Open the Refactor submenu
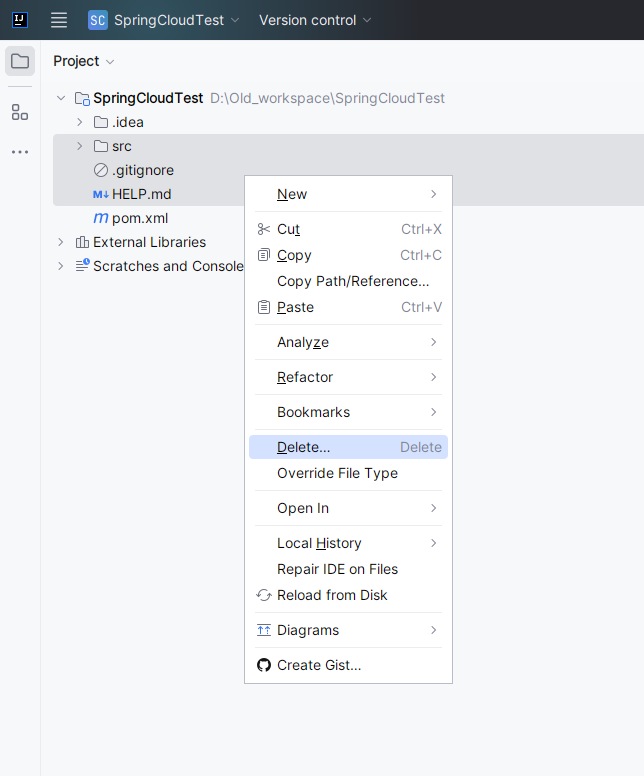This screenshot has height=776, width=644. pyautogui.click(x=305, y=377)
